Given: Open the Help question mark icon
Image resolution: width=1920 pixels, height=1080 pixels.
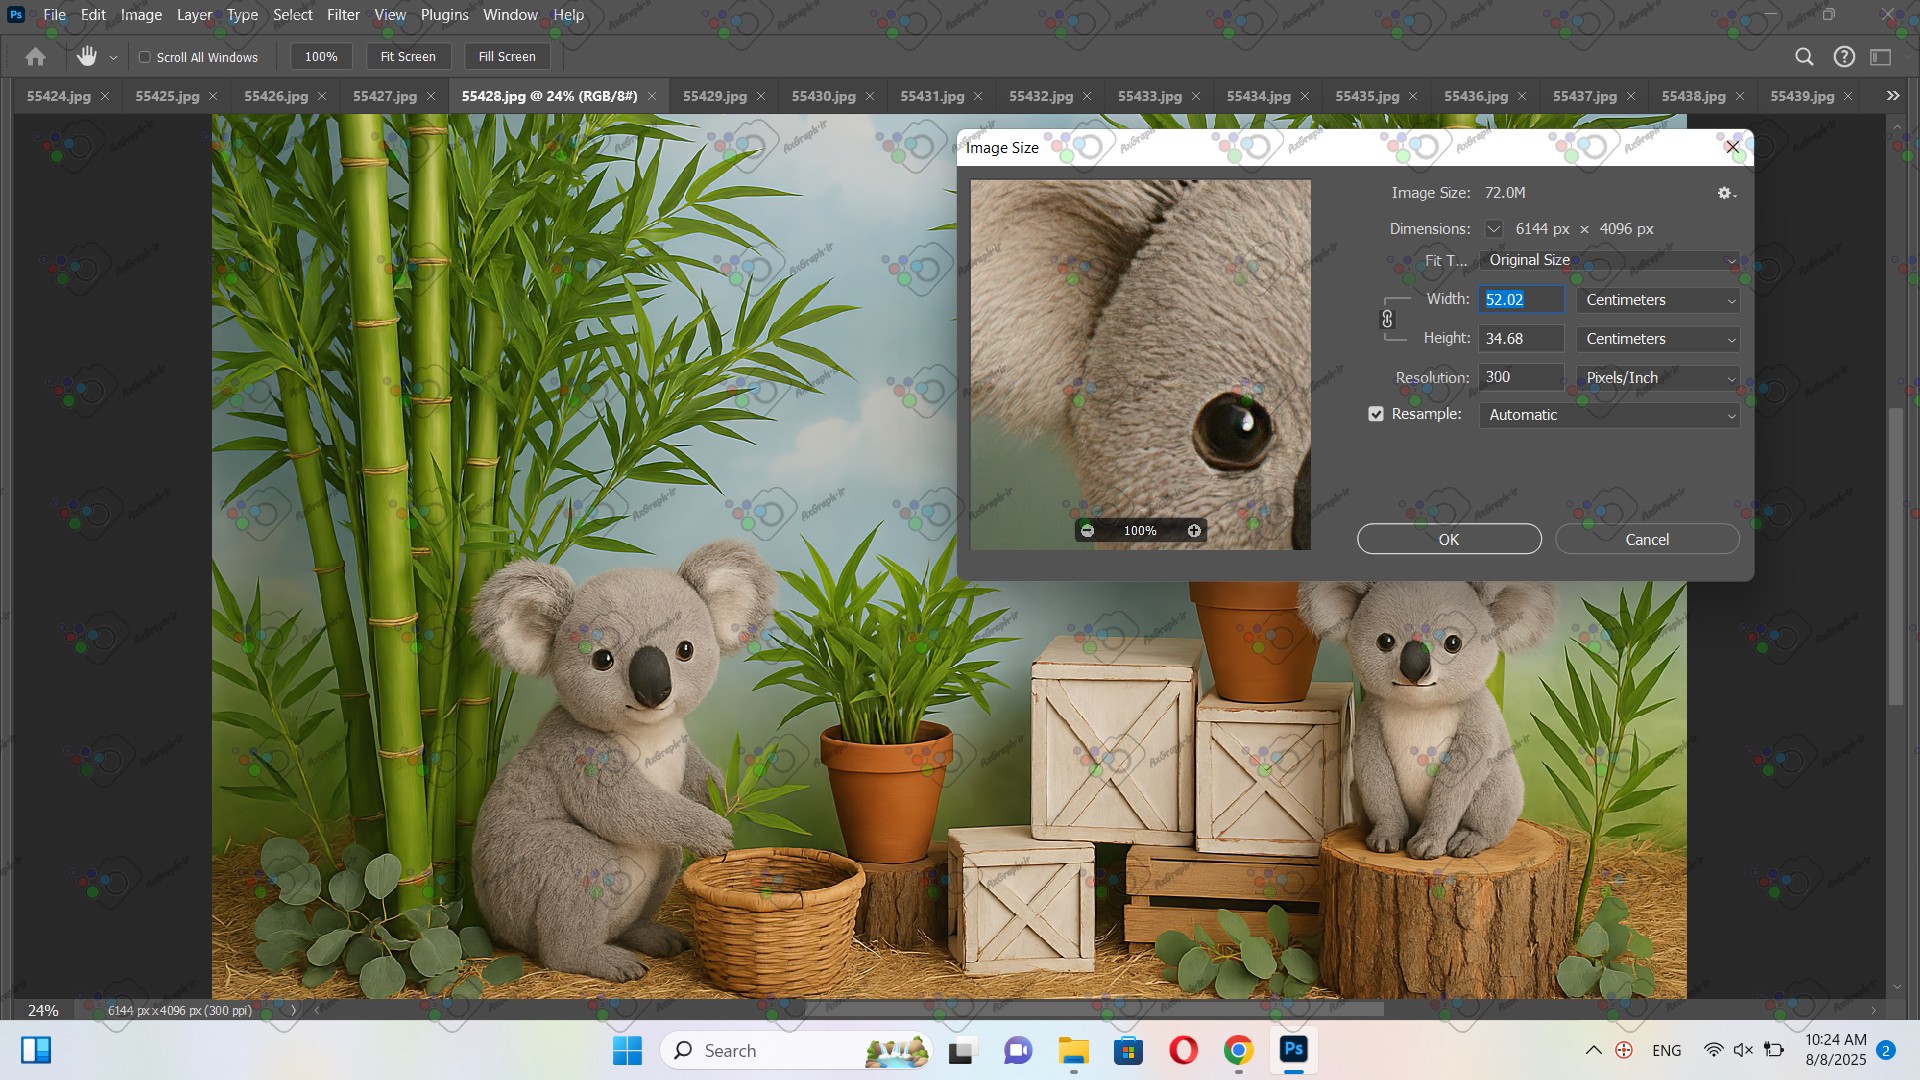Looking at the screenshot, I should tap(1844, 57).
